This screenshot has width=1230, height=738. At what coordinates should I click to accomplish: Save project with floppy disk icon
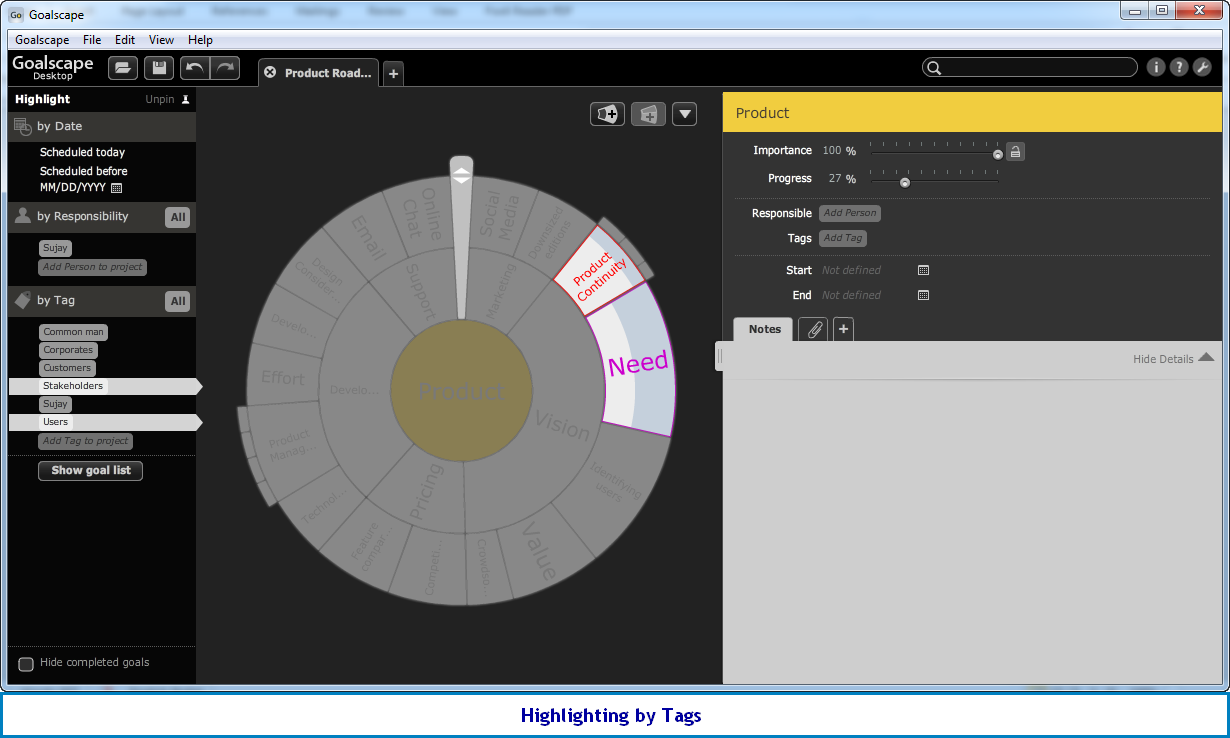pos(159,68)
